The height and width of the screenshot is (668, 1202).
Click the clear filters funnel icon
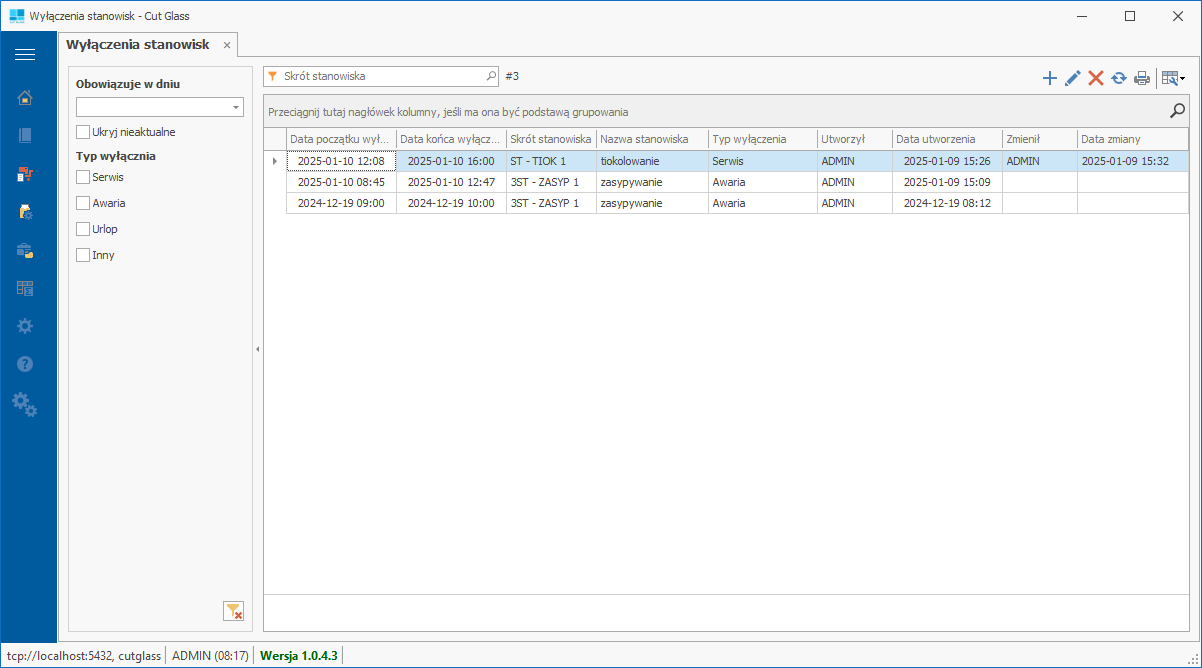click(234, 611)
